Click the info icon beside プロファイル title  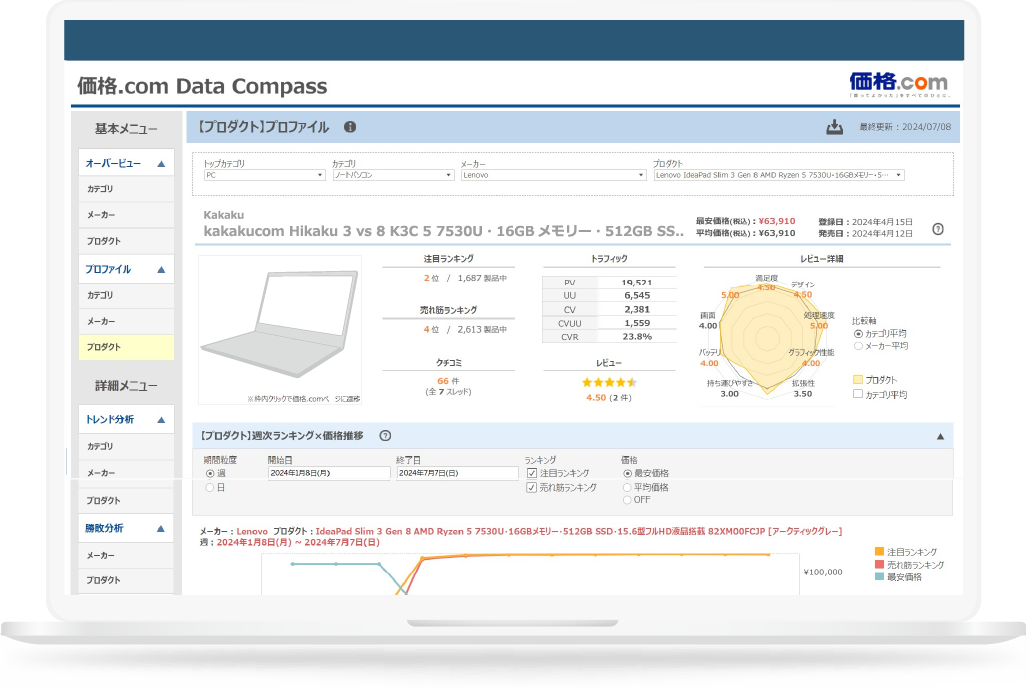coord(350,127)
